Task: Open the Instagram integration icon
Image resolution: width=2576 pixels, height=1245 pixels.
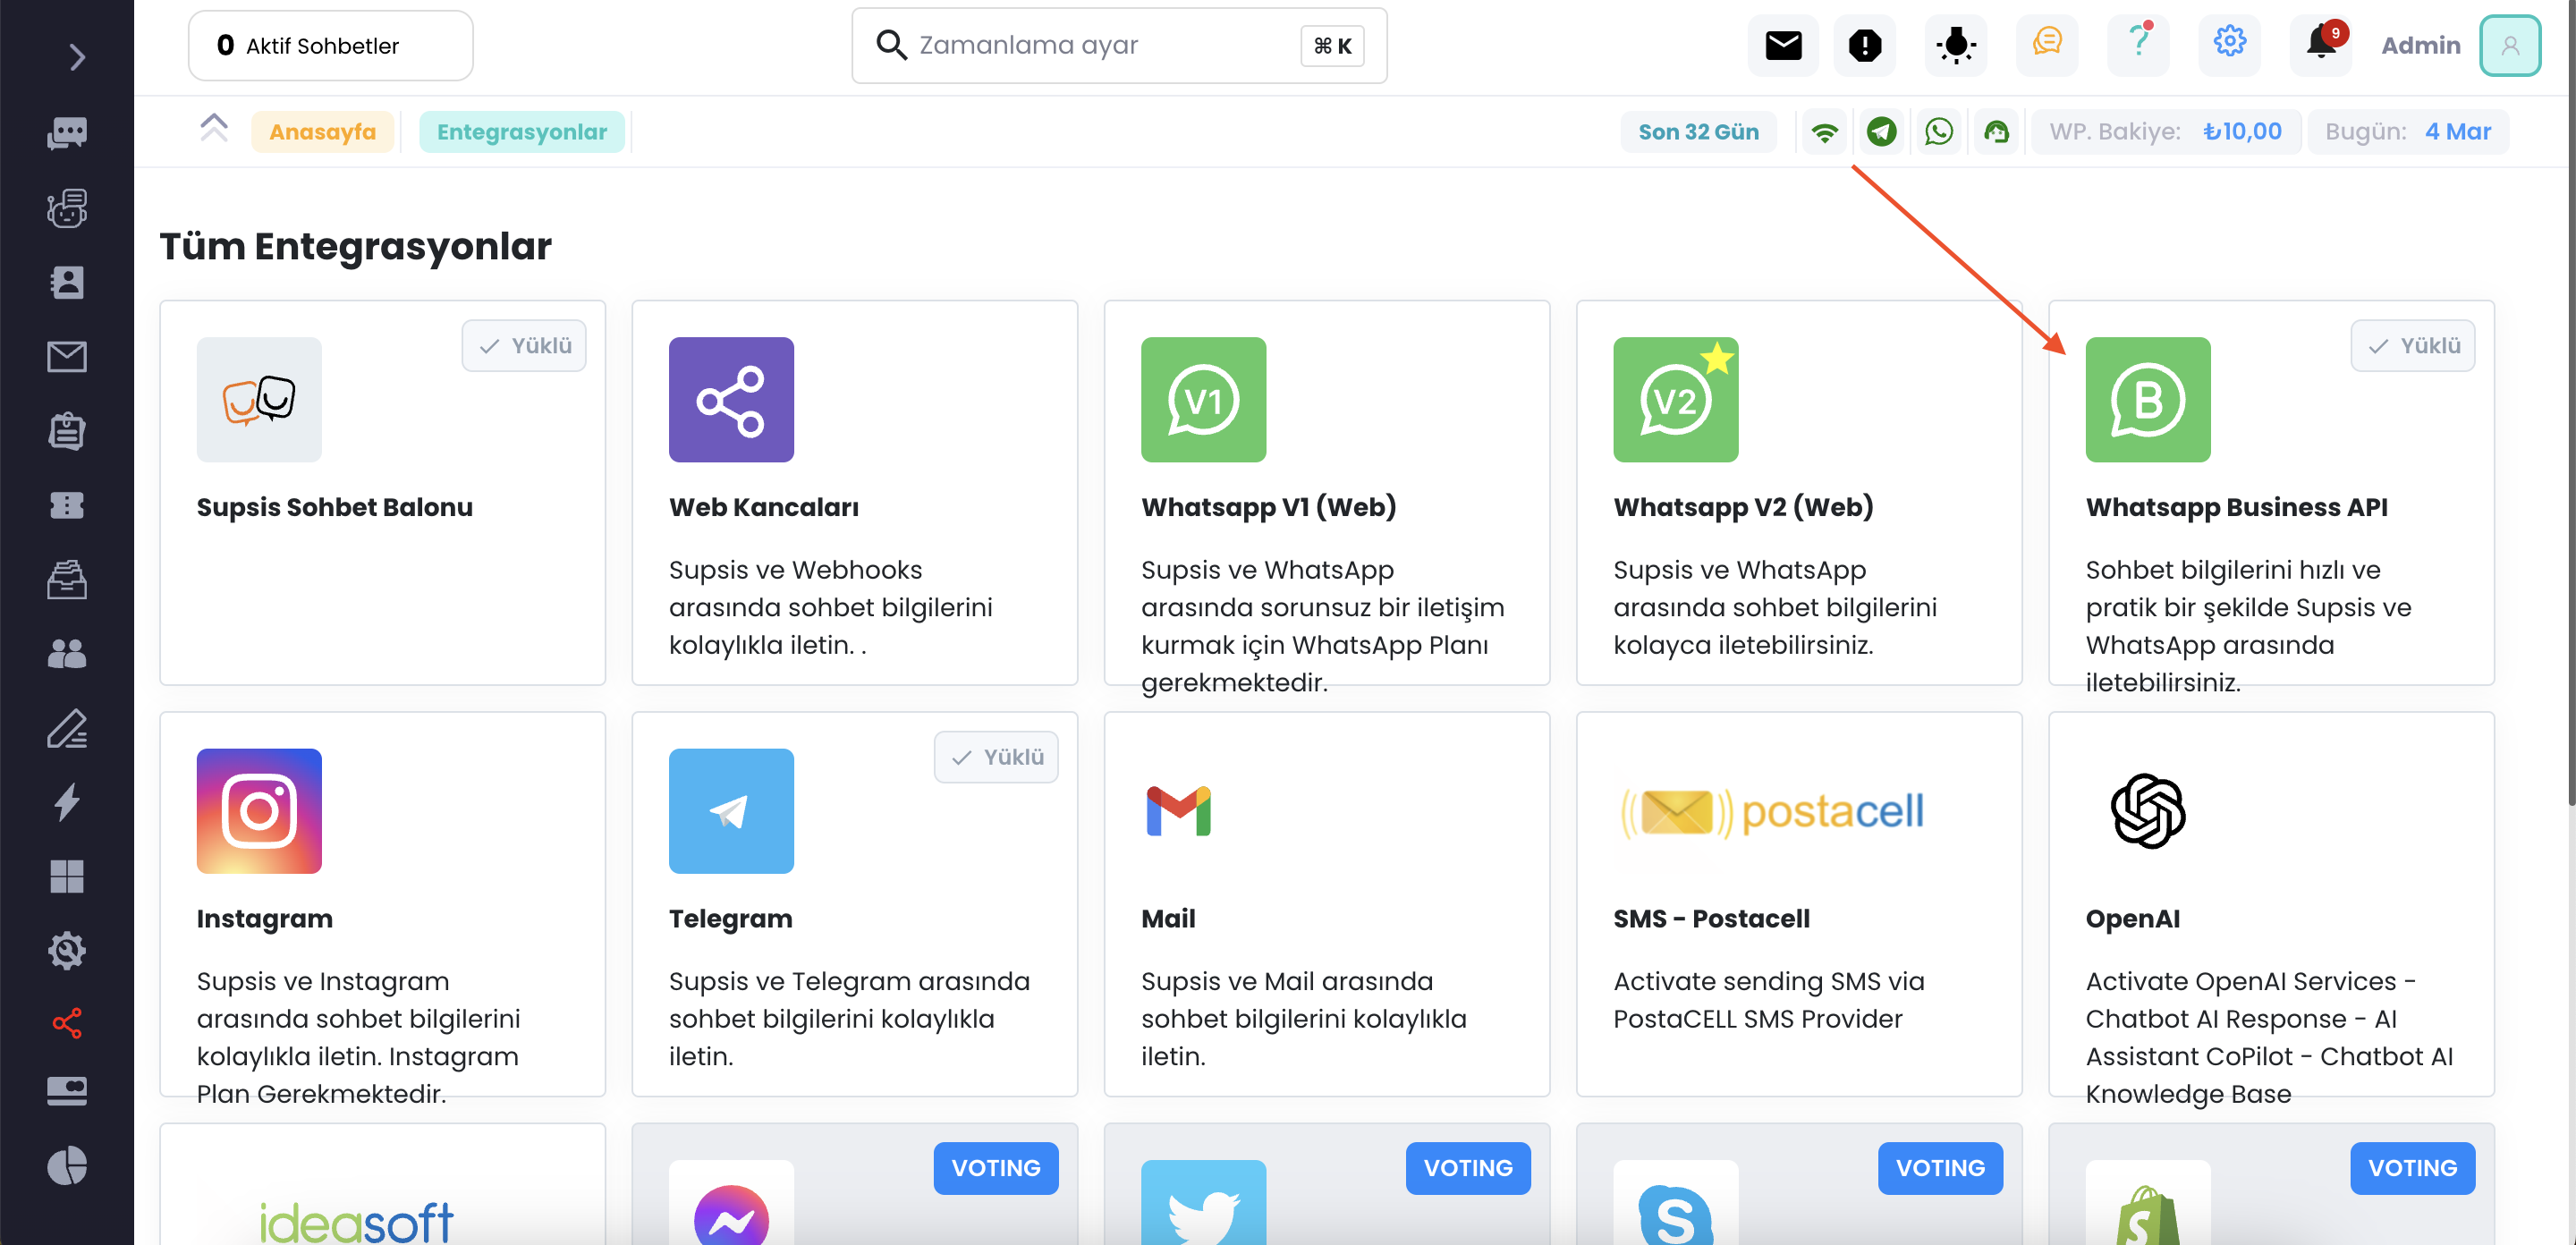Action: pyautogui.click(x=259, y=810)
